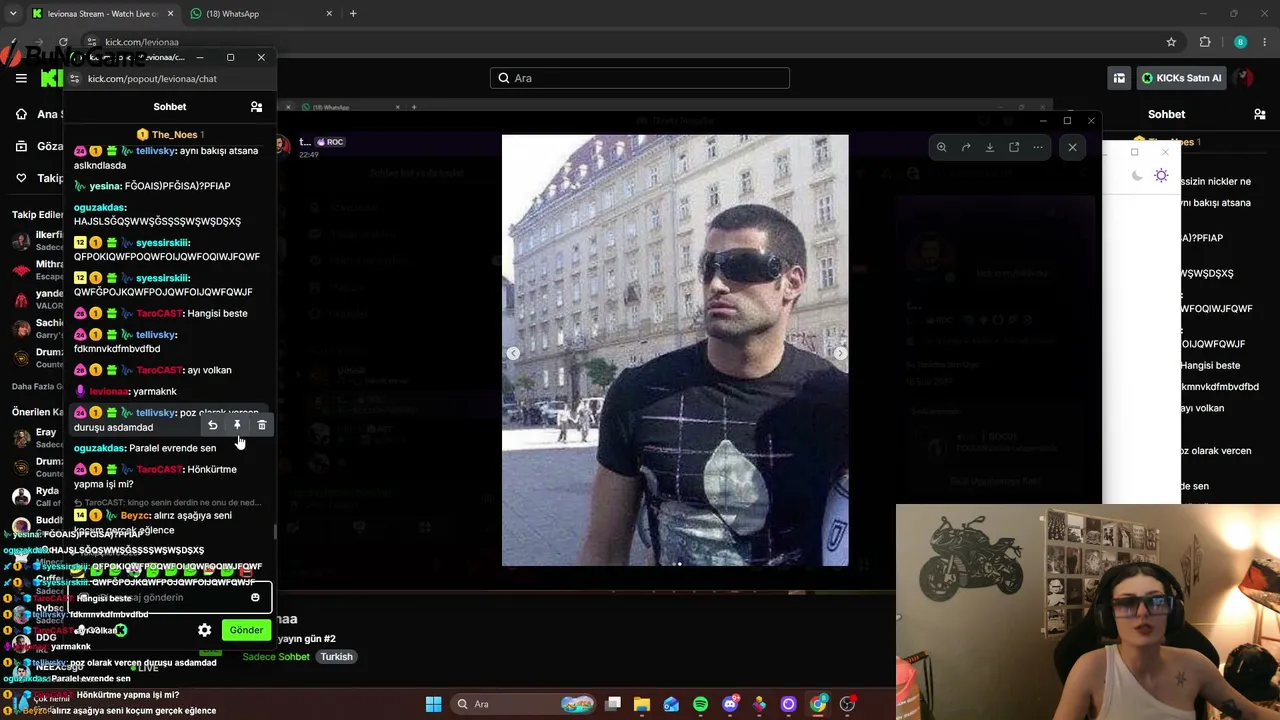
Task: Open more options in the image viewer toolbar
Action: [x=1038, y=147]
